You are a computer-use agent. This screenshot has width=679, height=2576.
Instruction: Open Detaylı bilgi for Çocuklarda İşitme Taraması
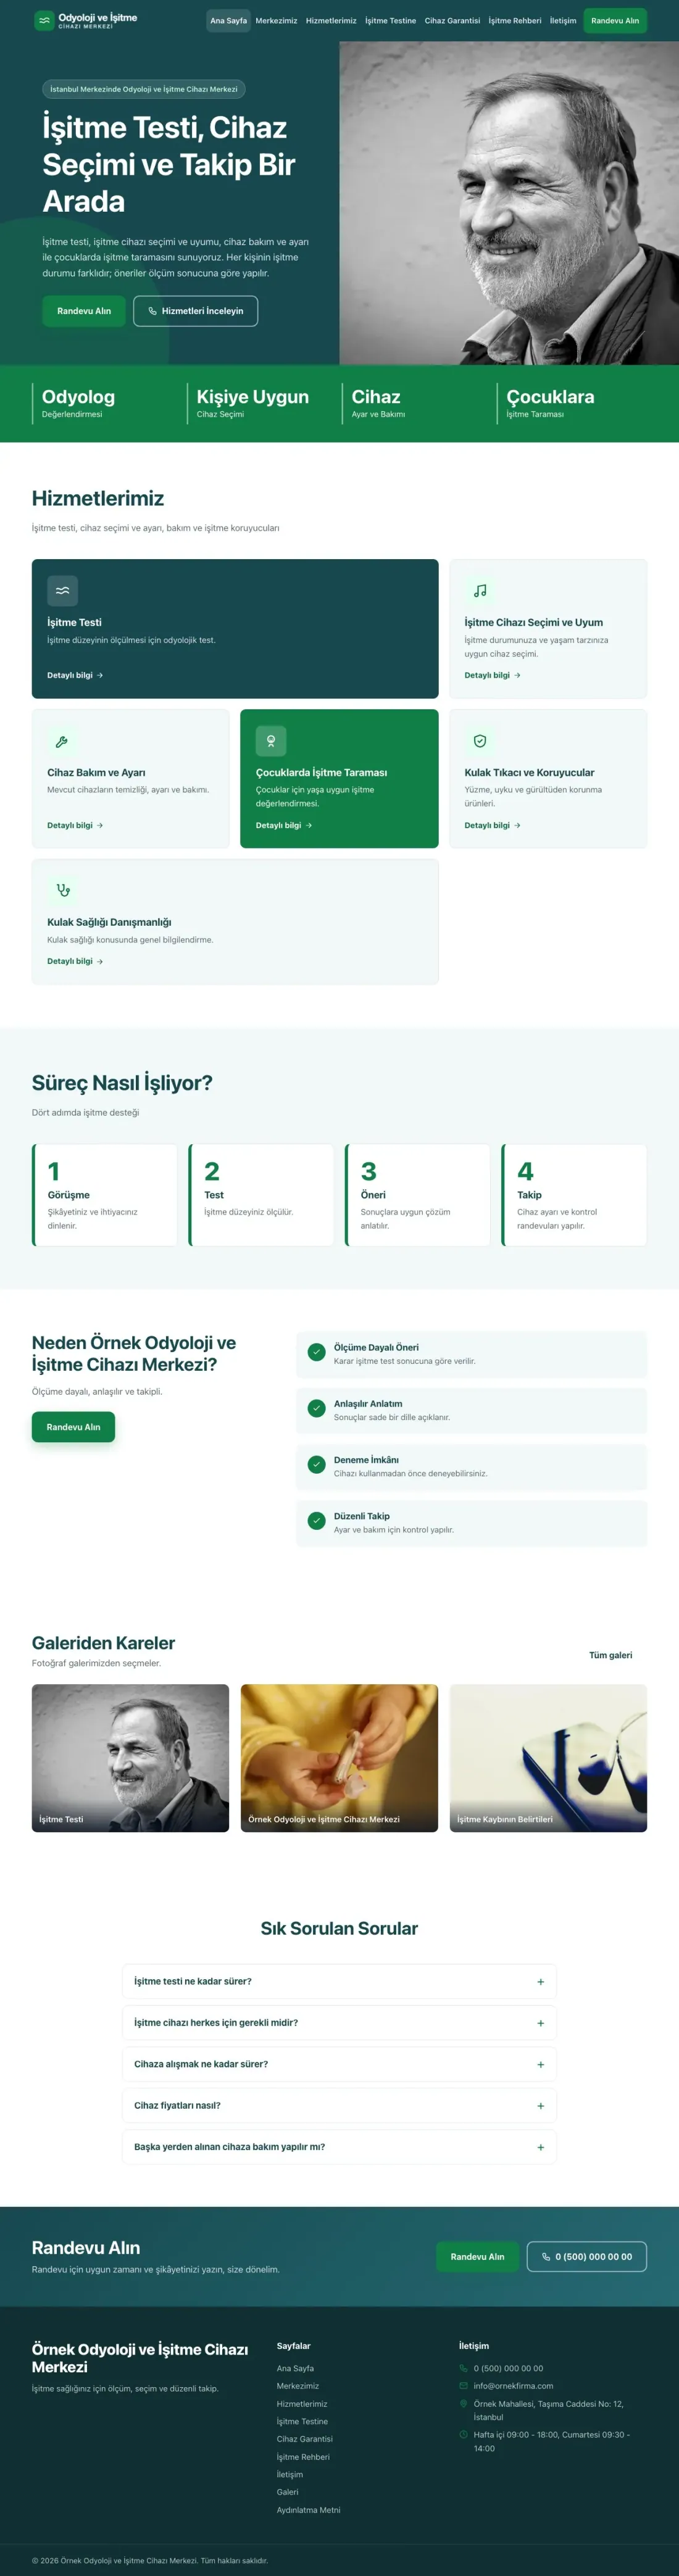[284, 825]
